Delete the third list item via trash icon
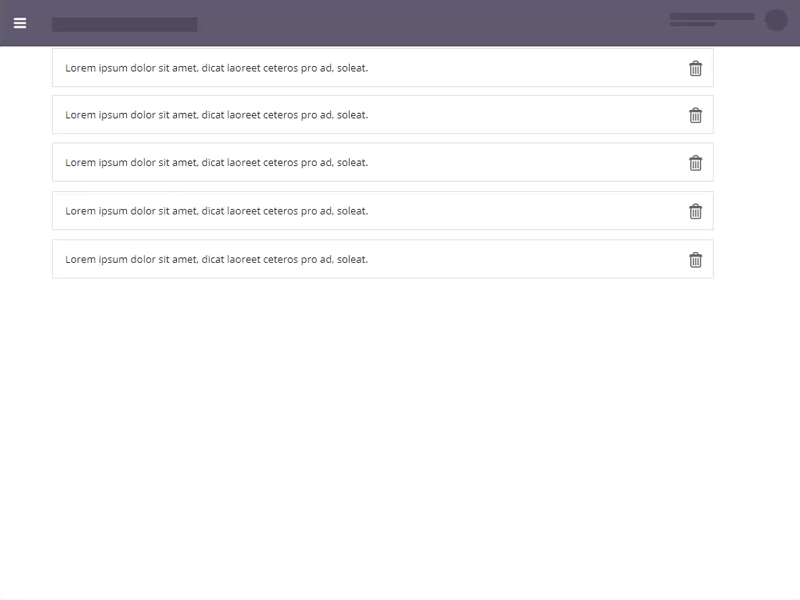Screen dimensions: 800x600 pos(697,162)
